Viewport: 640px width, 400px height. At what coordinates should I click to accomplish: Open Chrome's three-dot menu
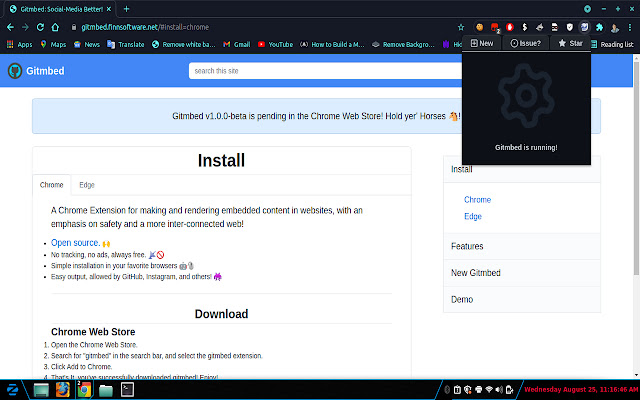point(630,27)
